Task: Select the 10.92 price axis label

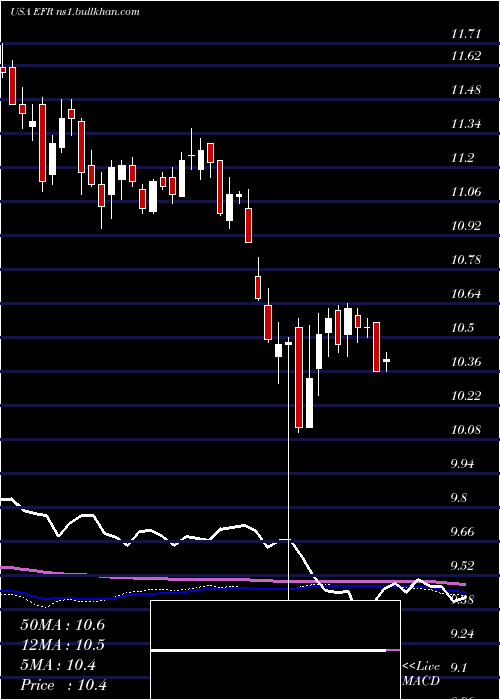Action: tap(466, 225)
